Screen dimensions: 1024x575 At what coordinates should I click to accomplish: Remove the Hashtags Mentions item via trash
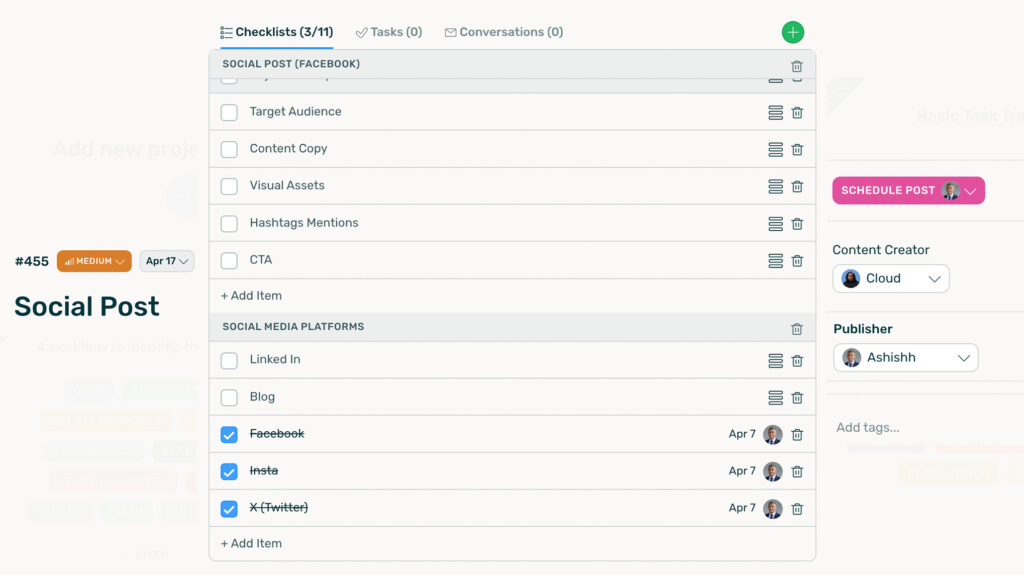797,224
